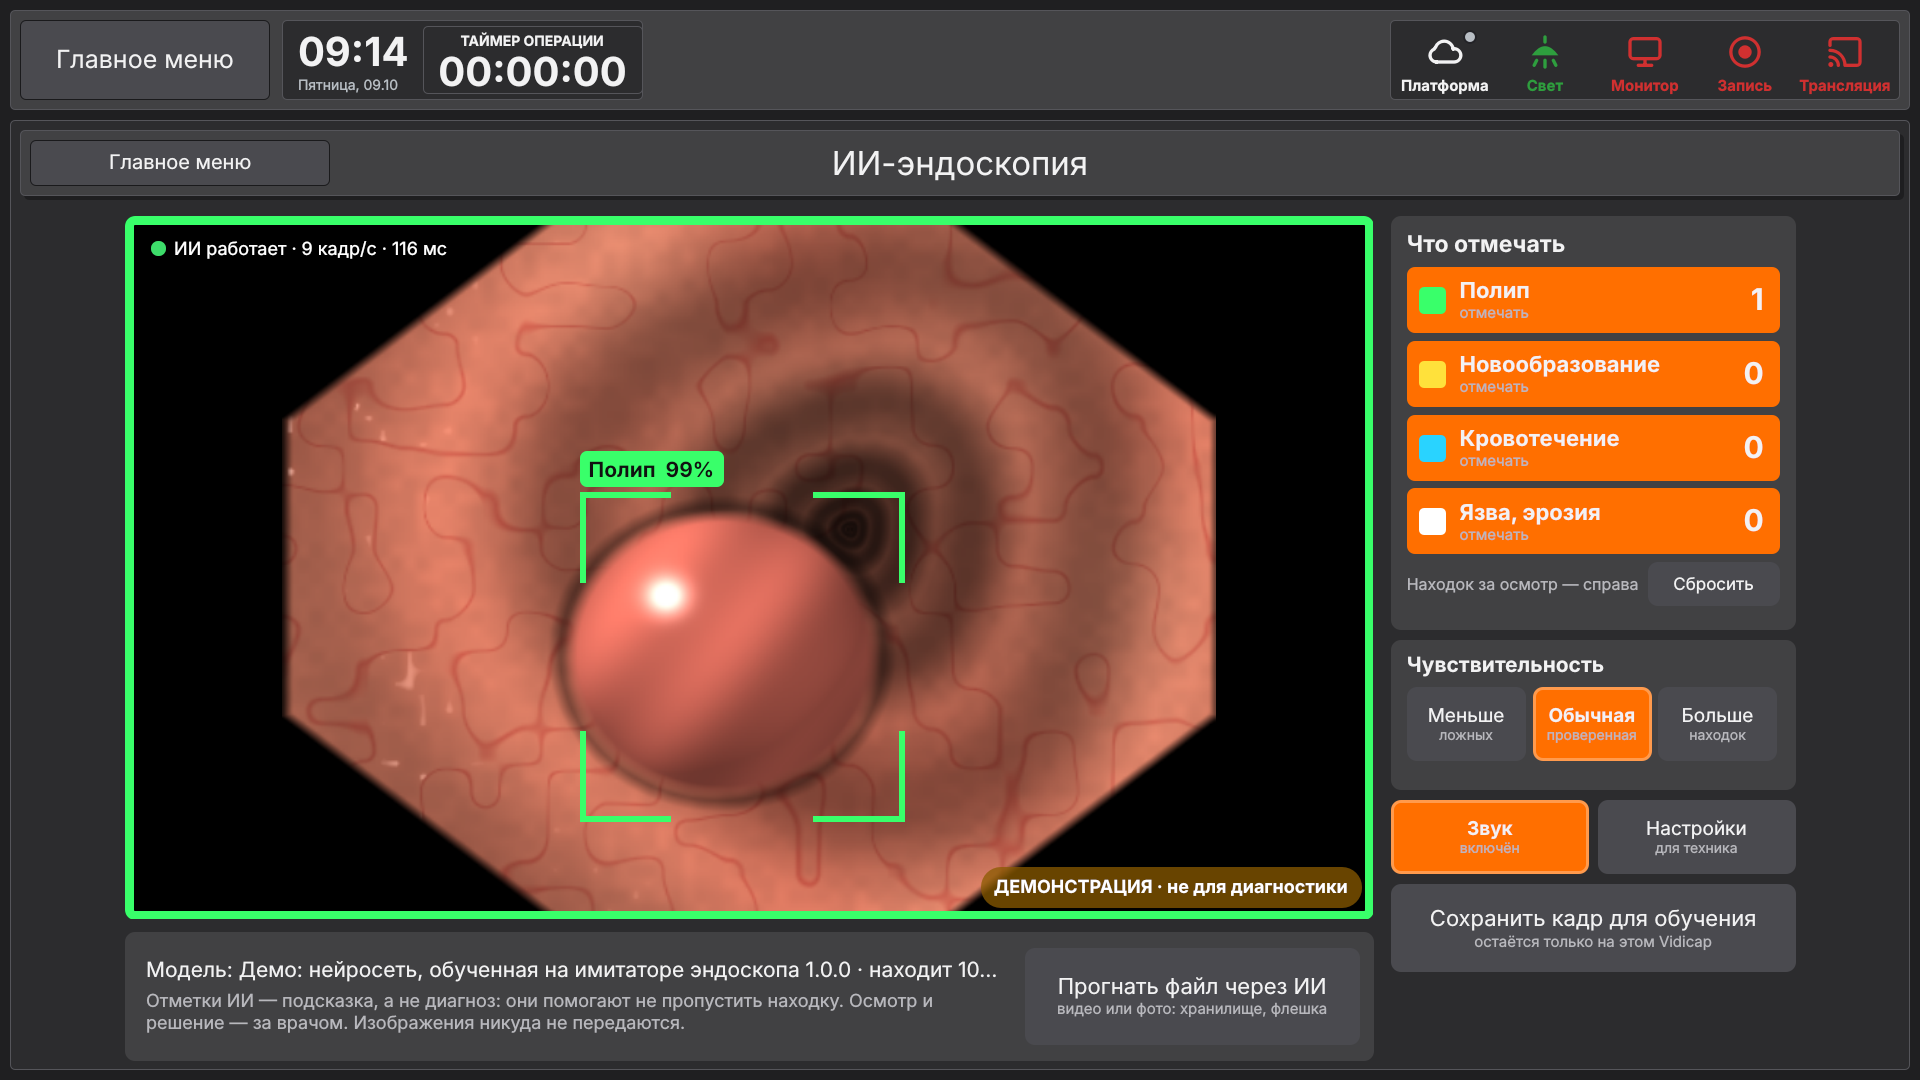Click the Новообразование findings count 0
1920x1080 pixels.
coord(1753,374)
